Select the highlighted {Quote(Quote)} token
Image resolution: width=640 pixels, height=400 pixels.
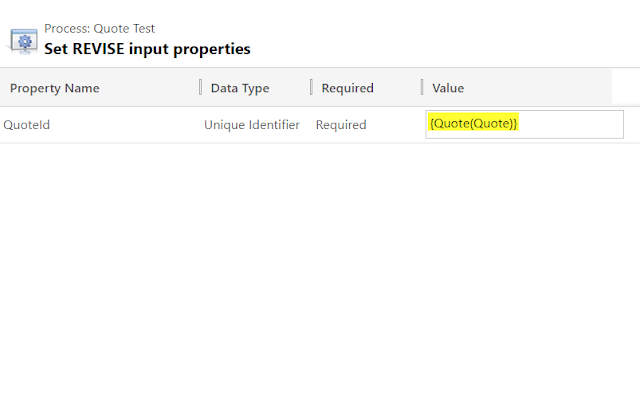pyautogui.click(x=473, y=123)
